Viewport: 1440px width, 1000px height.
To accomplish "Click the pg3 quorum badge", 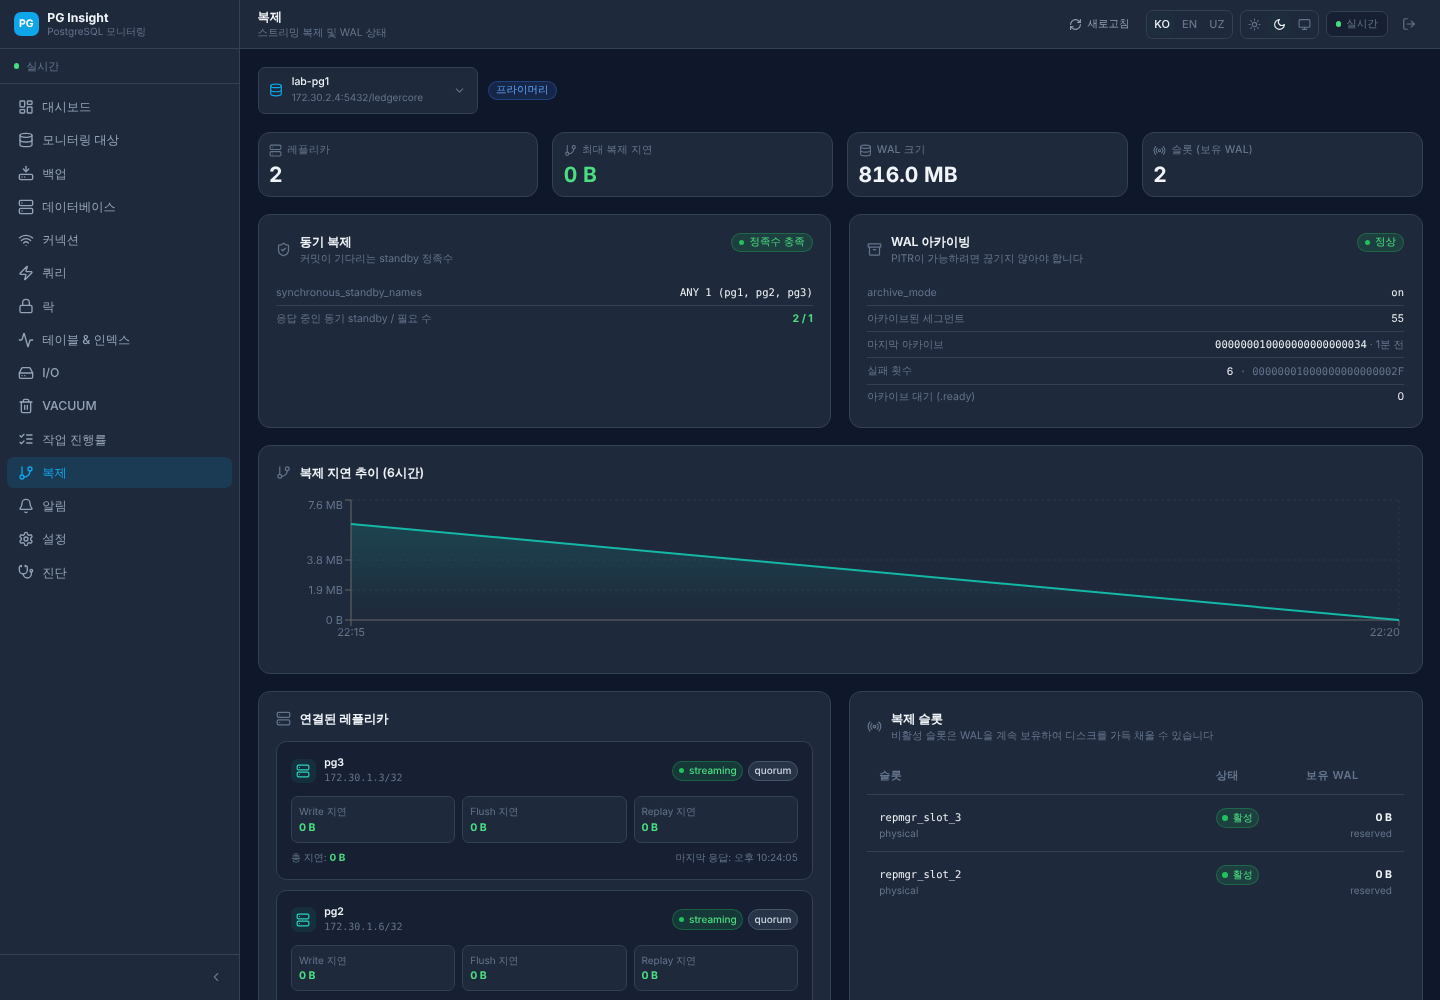I will point(773,771).
